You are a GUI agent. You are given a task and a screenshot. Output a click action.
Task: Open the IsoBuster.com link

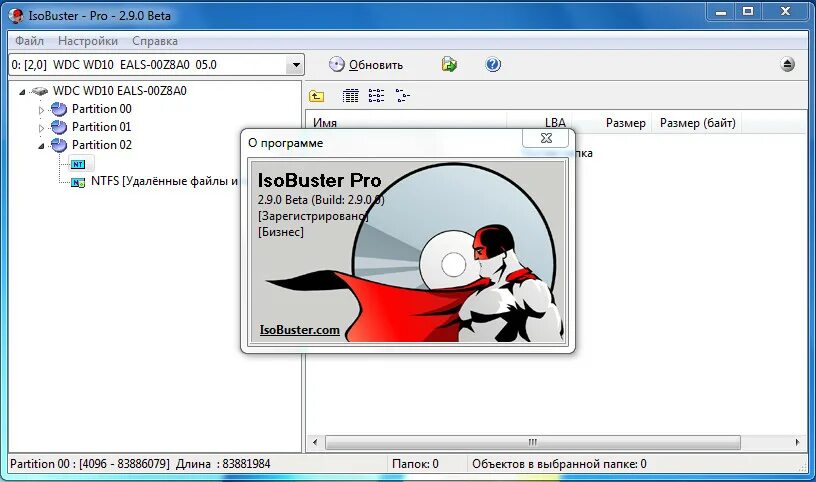tap(299, 329)
